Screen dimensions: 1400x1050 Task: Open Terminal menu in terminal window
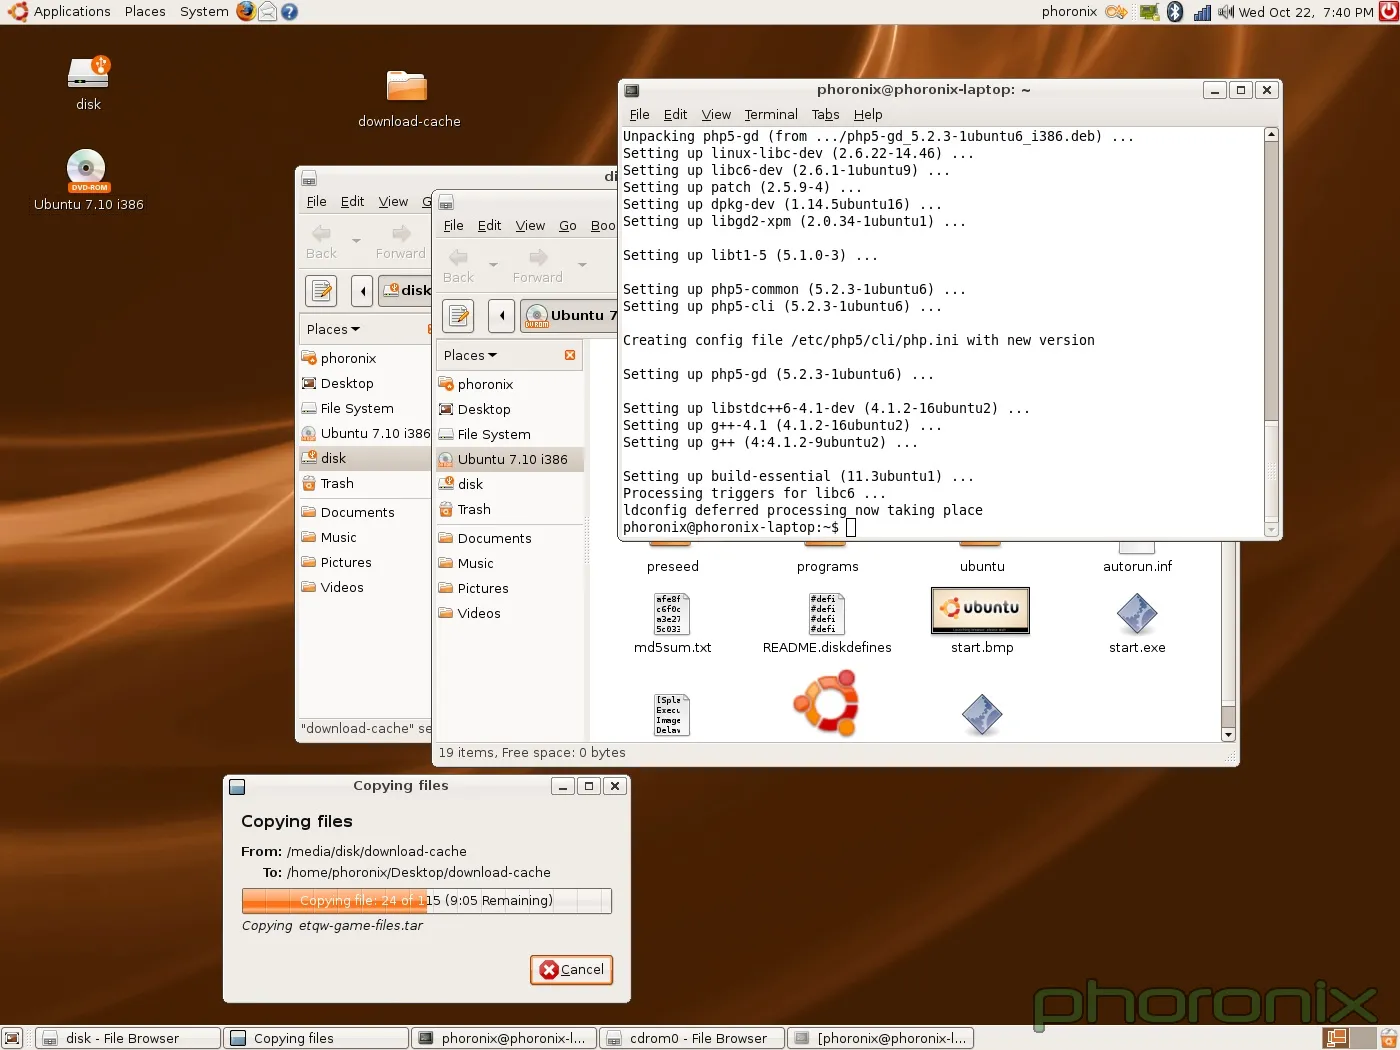pos(771,115)
